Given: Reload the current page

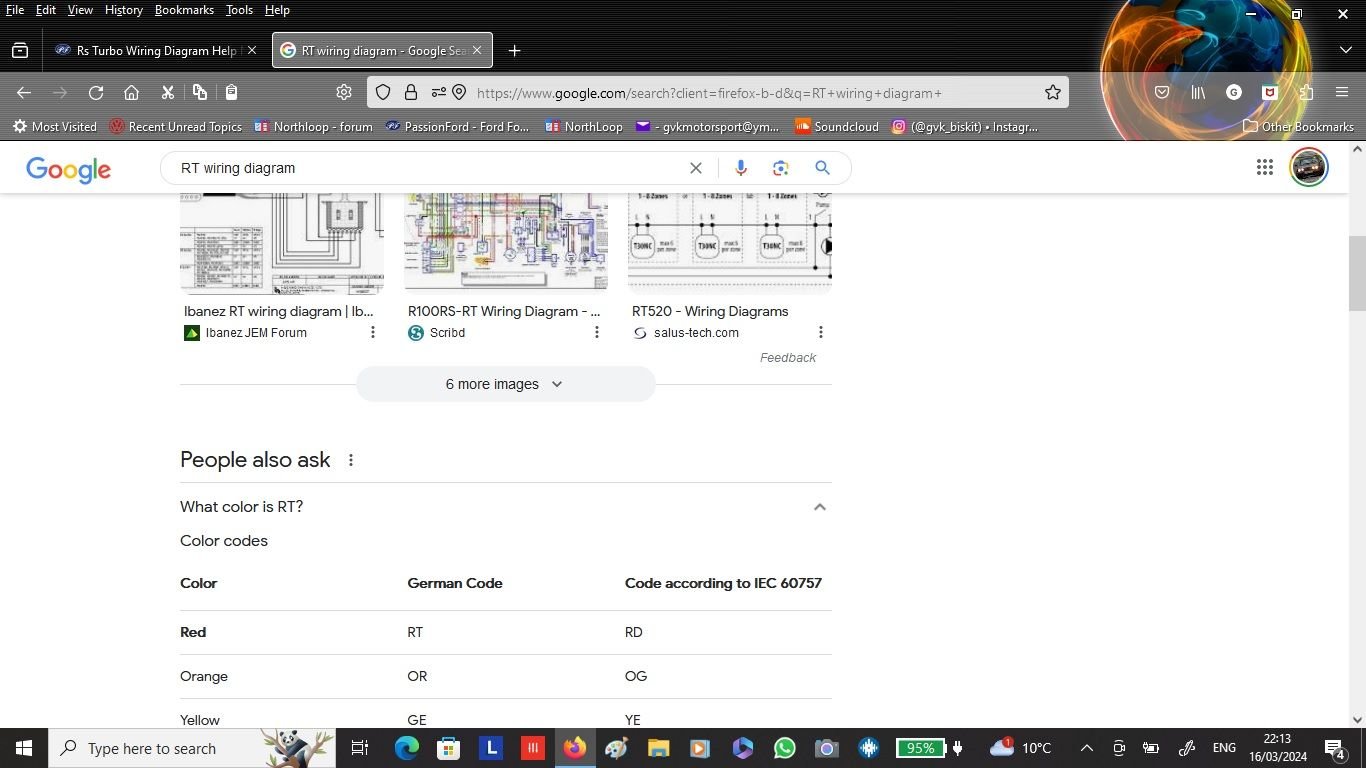Looking at the screenshot, I should (x=96, y=93).
